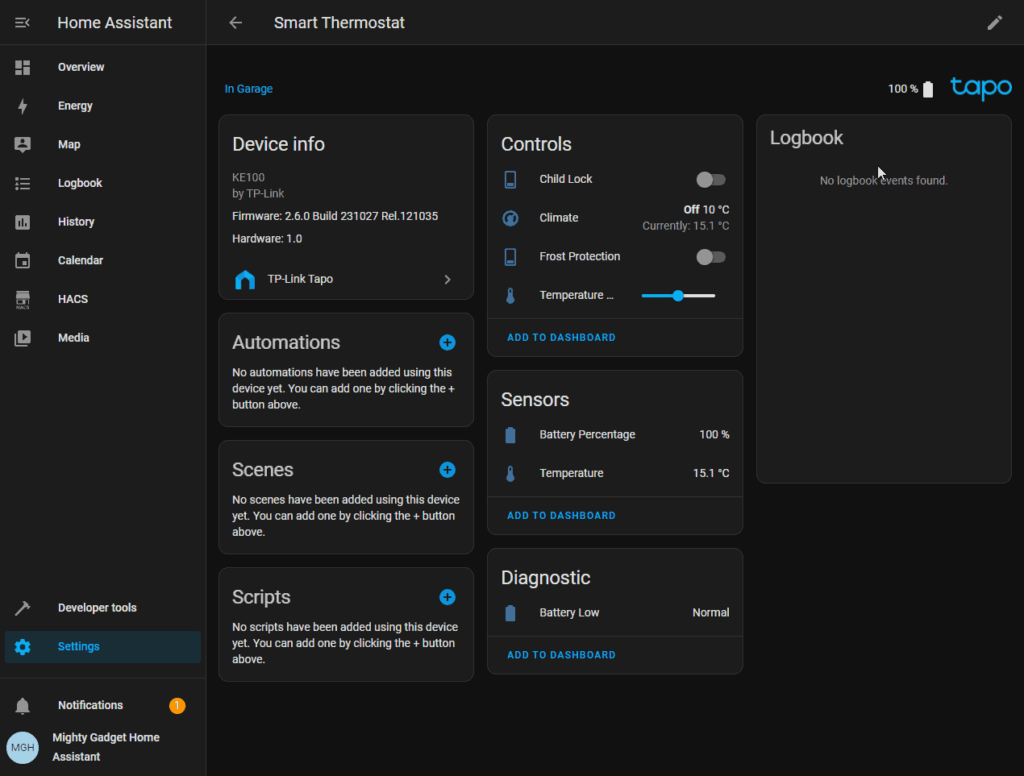Open the MGH user profile avatar
This screenshot has width=1024, height=776.
23,747
